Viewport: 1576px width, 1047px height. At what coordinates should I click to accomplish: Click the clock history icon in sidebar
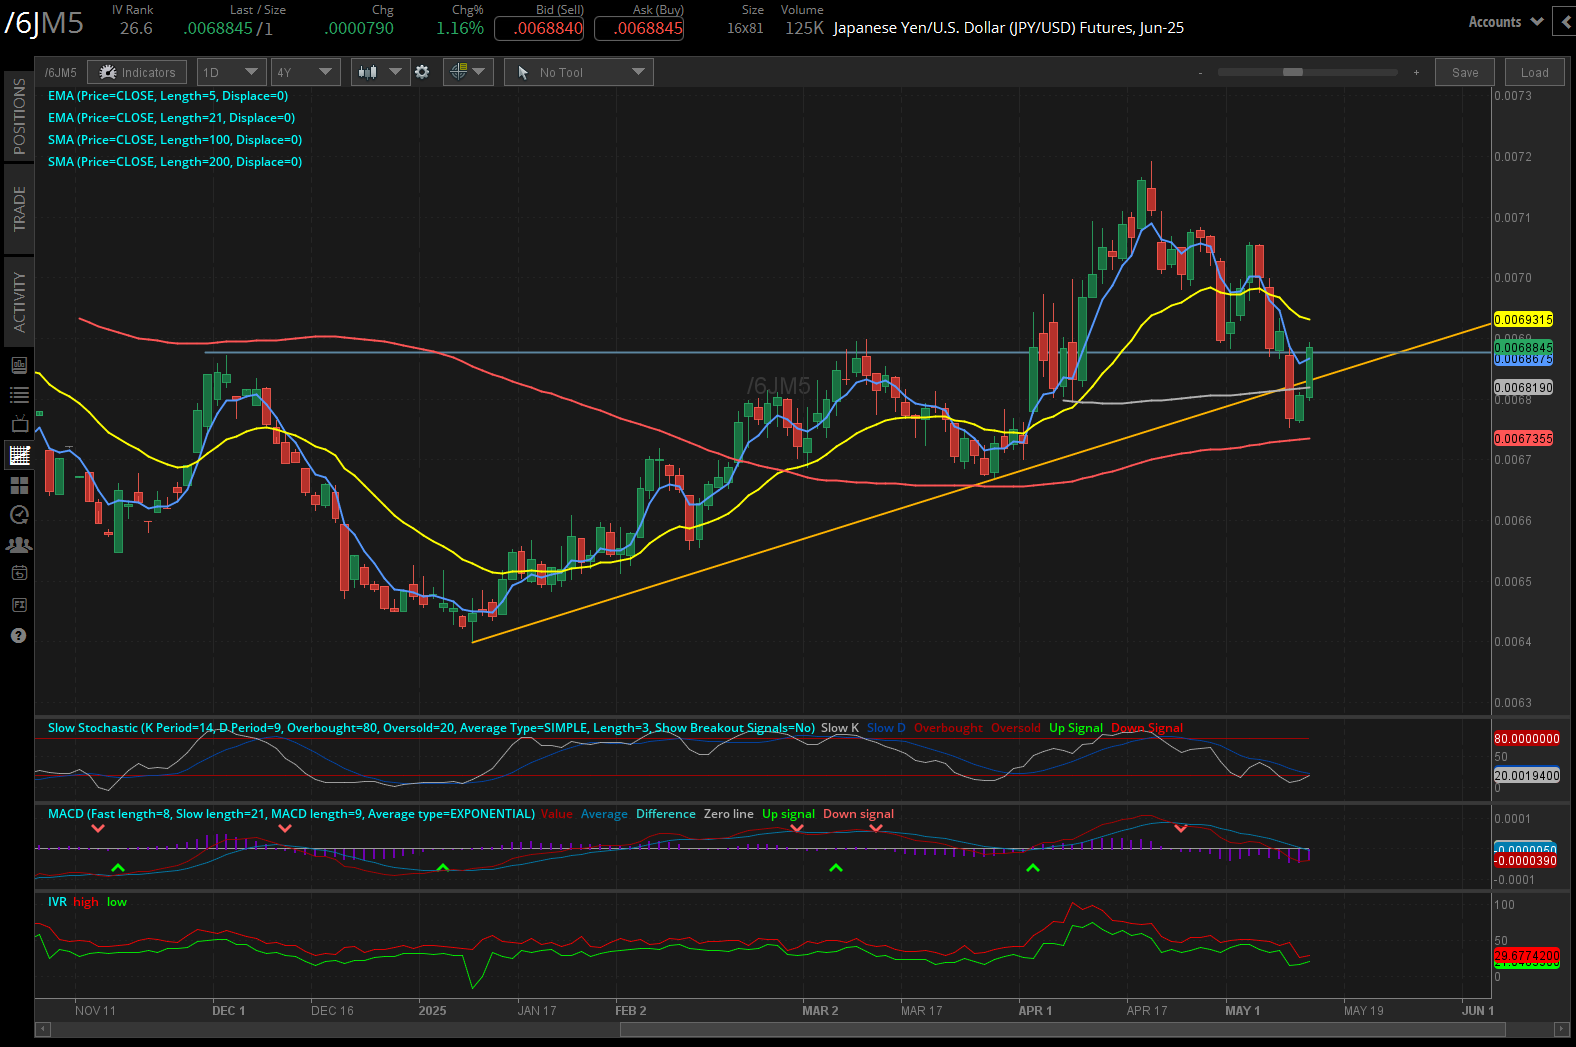click(x=19, y=515)
